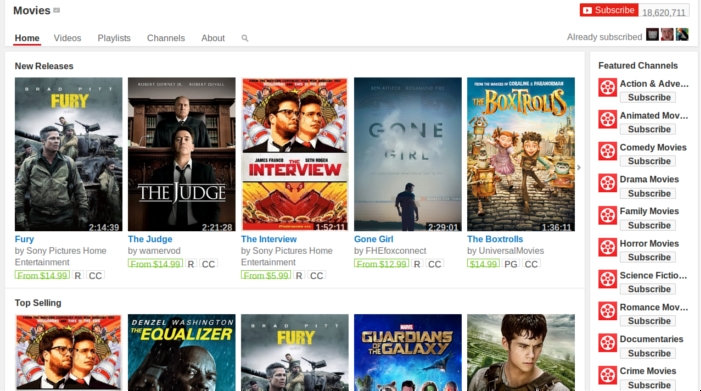Subscribe to Family Movies channel
Screen dimensions: 701x391
point(648,225)
